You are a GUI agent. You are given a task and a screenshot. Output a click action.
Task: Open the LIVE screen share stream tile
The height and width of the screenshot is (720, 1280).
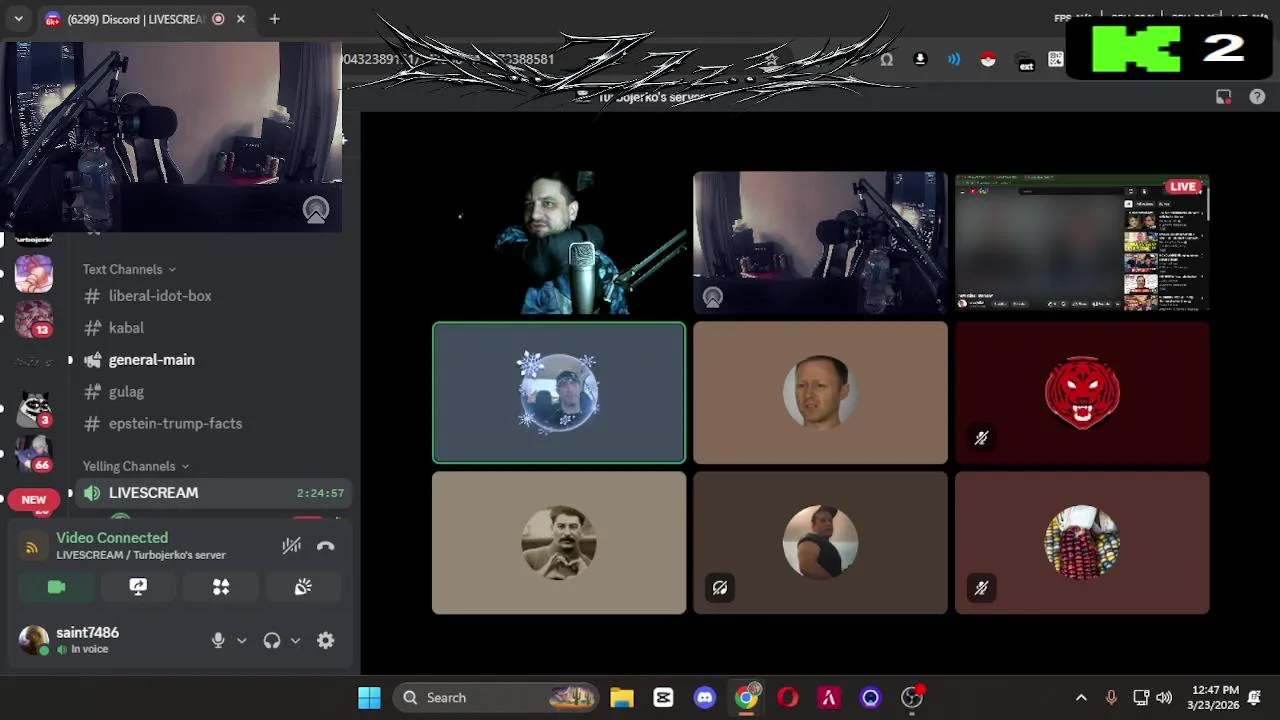click(x=1082, y=244)
